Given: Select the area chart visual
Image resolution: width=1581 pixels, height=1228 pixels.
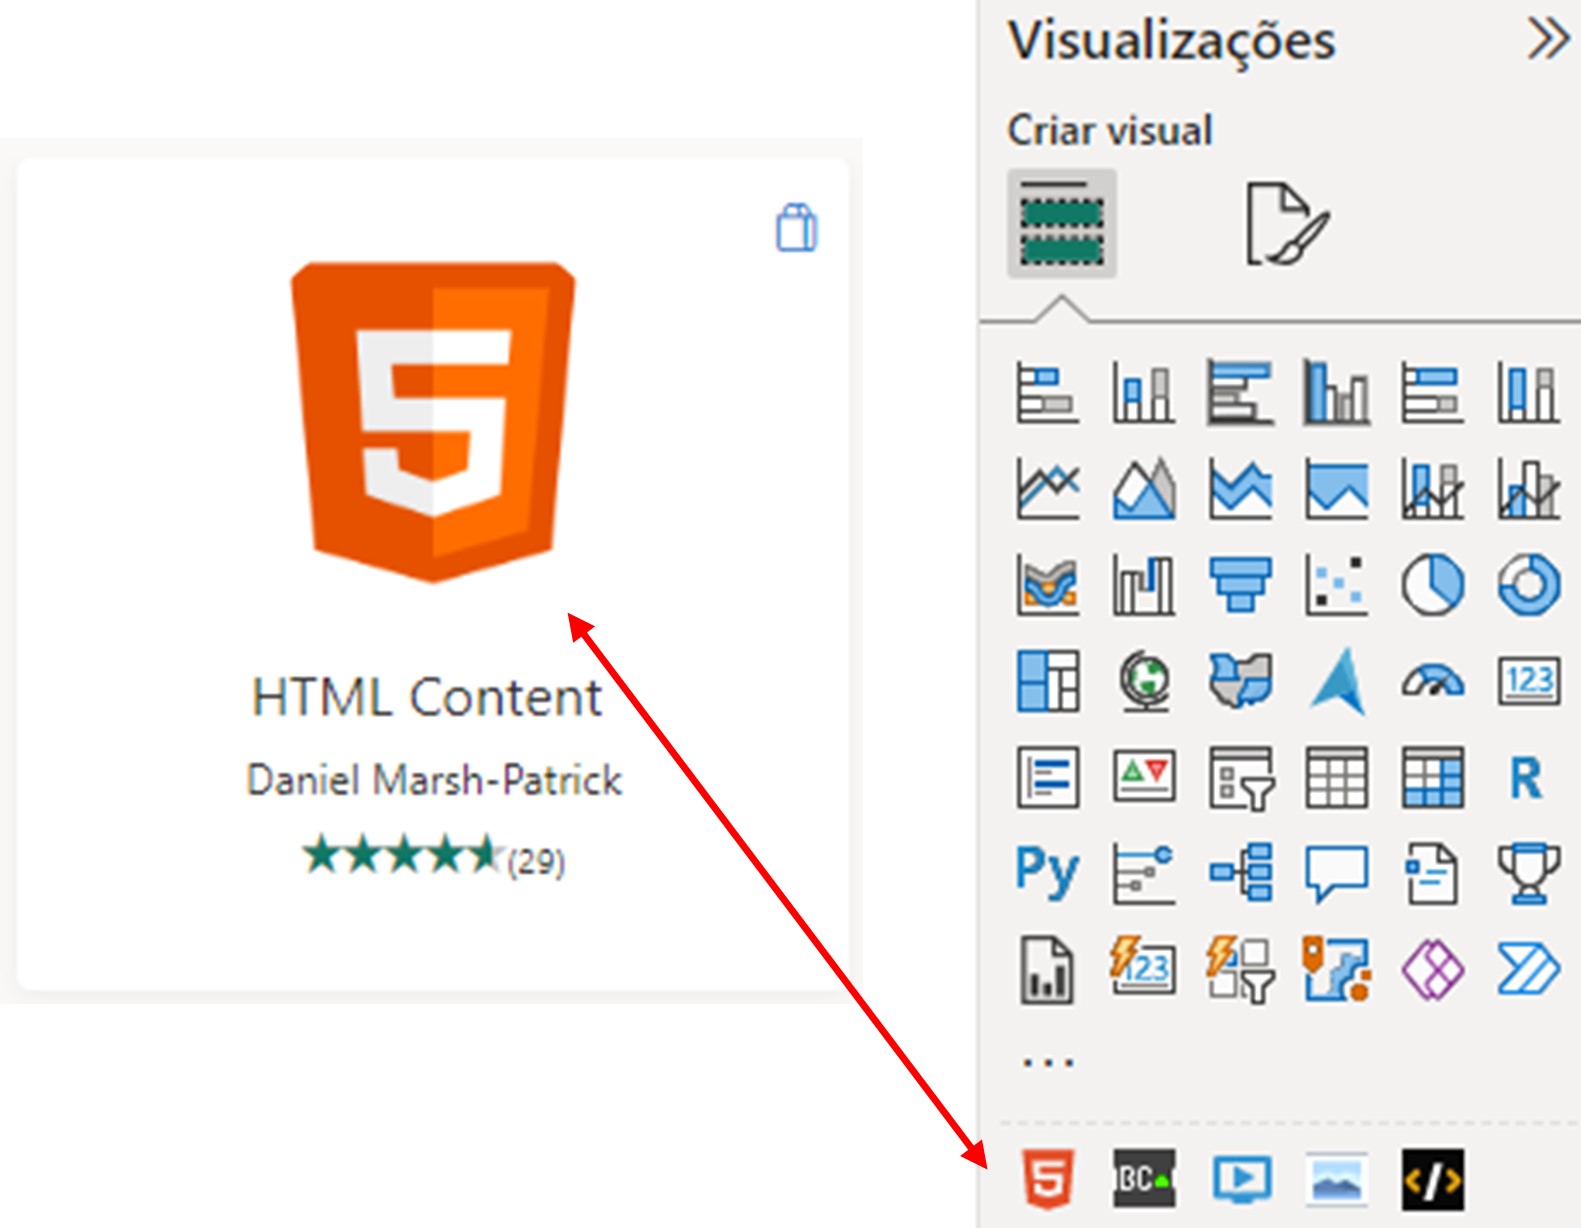Looking at the screenshot, I should pyautogui.click(x=1143, y=488).
